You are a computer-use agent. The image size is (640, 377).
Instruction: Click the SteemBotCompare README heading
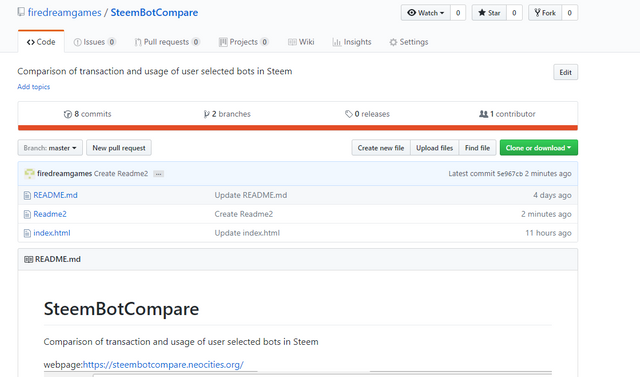pos(121,309)
